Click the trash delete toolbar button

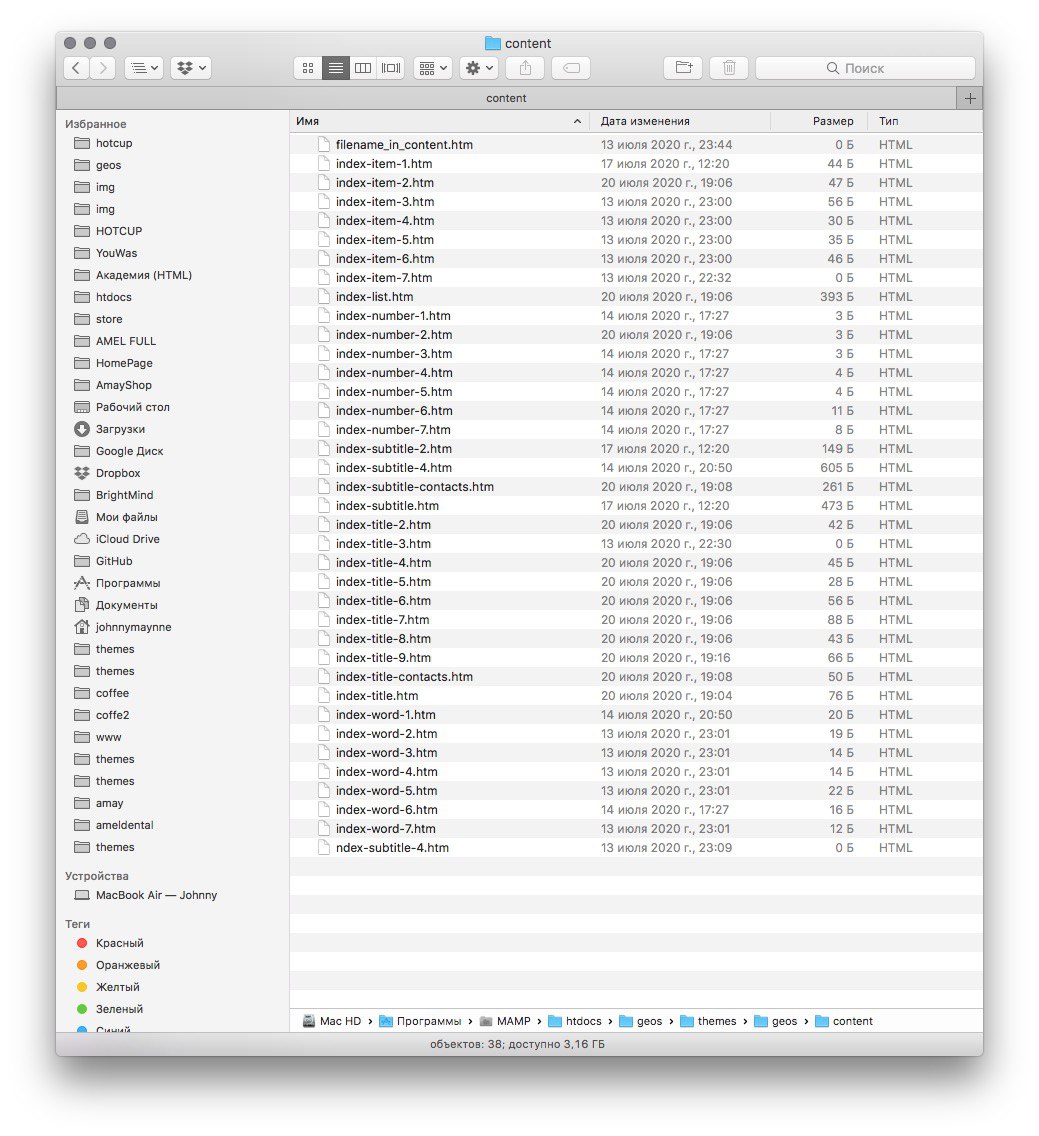point(729,68)
